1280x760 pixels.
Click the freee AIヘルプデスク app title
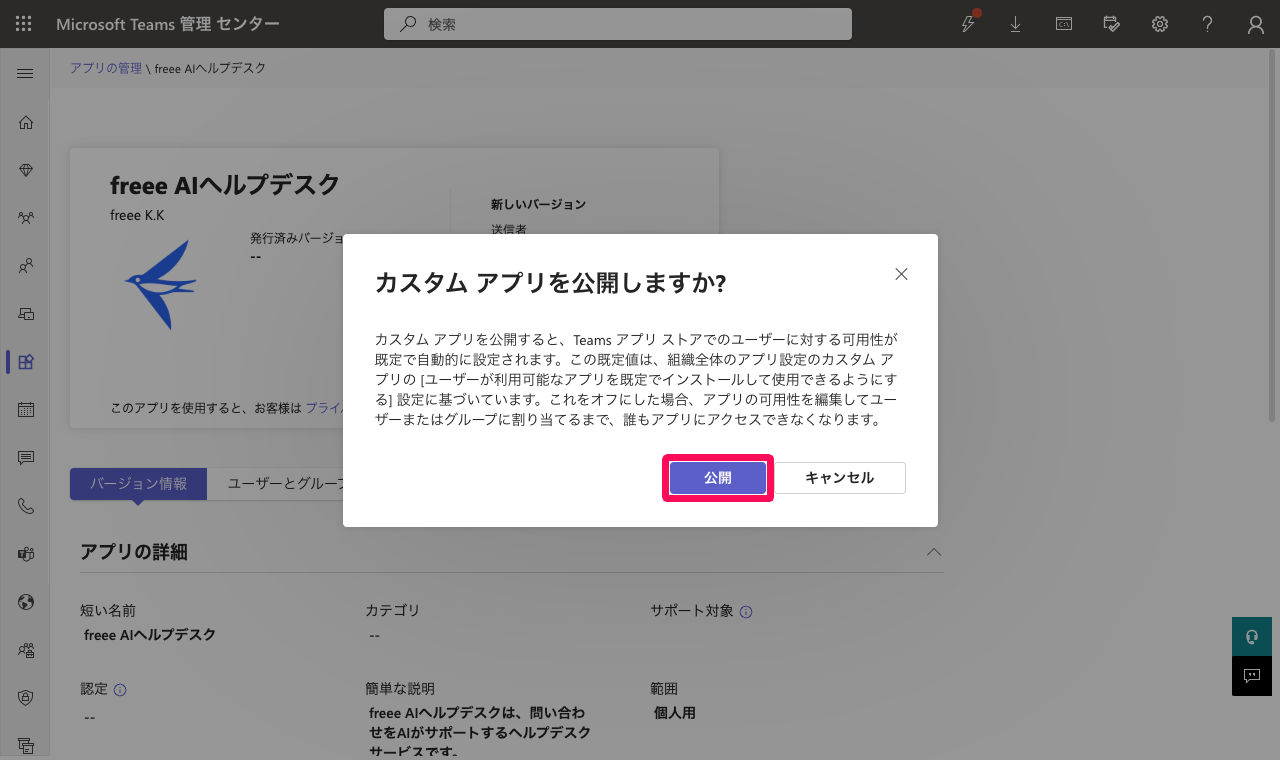[x=225, y=185]
